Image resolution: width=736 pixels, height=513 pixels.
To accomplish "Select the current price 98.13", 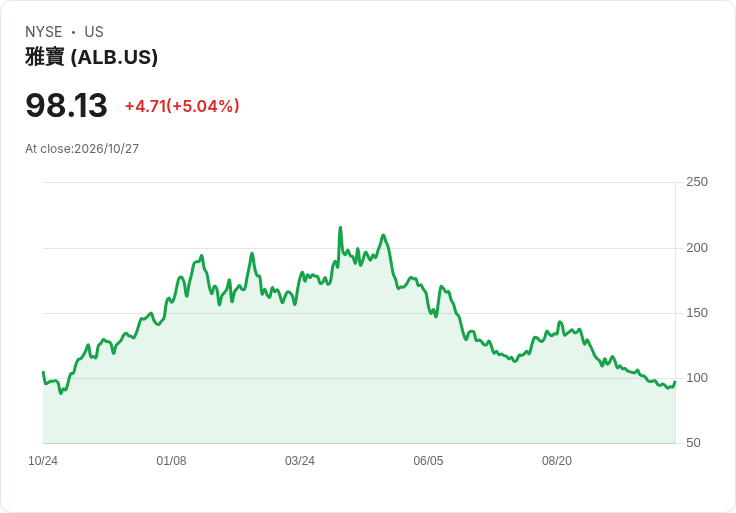I will point(66,105).
